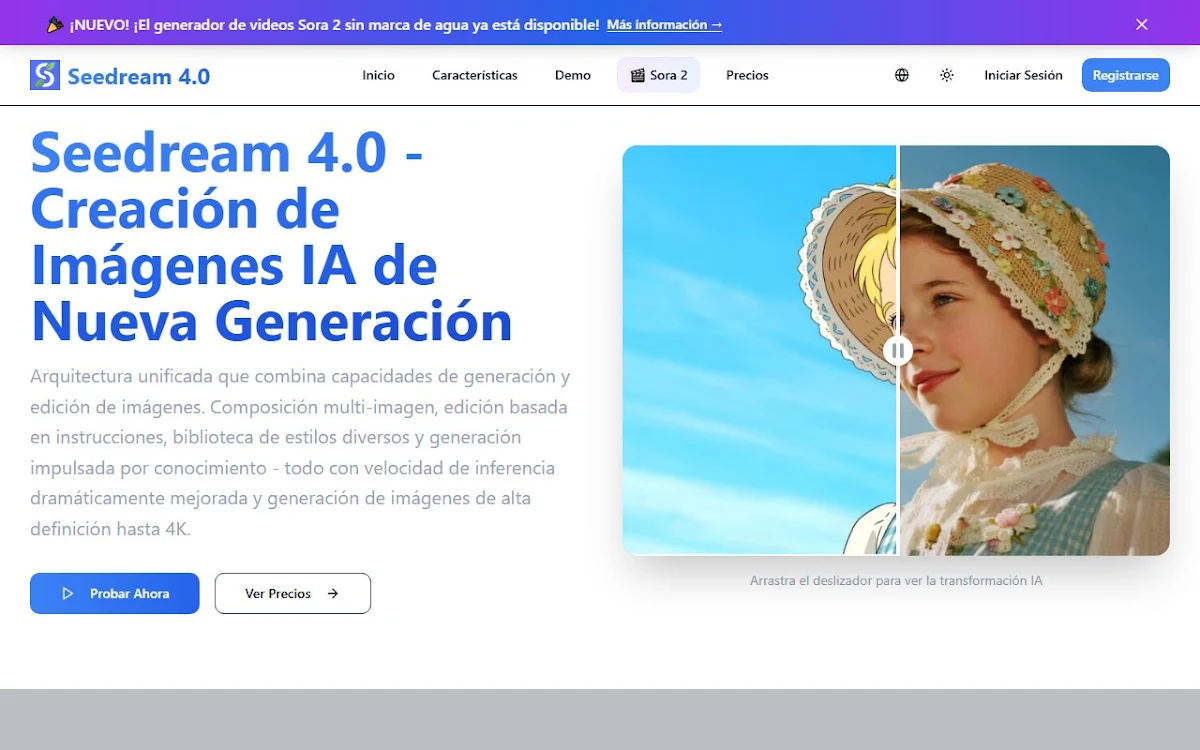Open the Demo nav item
1200x750 pixels.
tap(573, 75)
